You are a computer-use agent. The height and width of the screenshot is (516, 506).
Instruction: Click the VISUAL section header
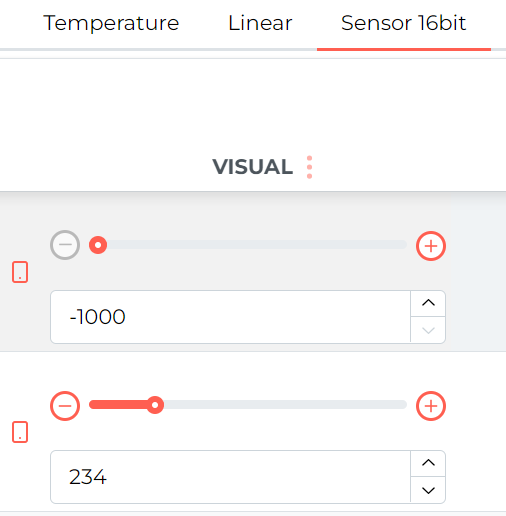253,167
